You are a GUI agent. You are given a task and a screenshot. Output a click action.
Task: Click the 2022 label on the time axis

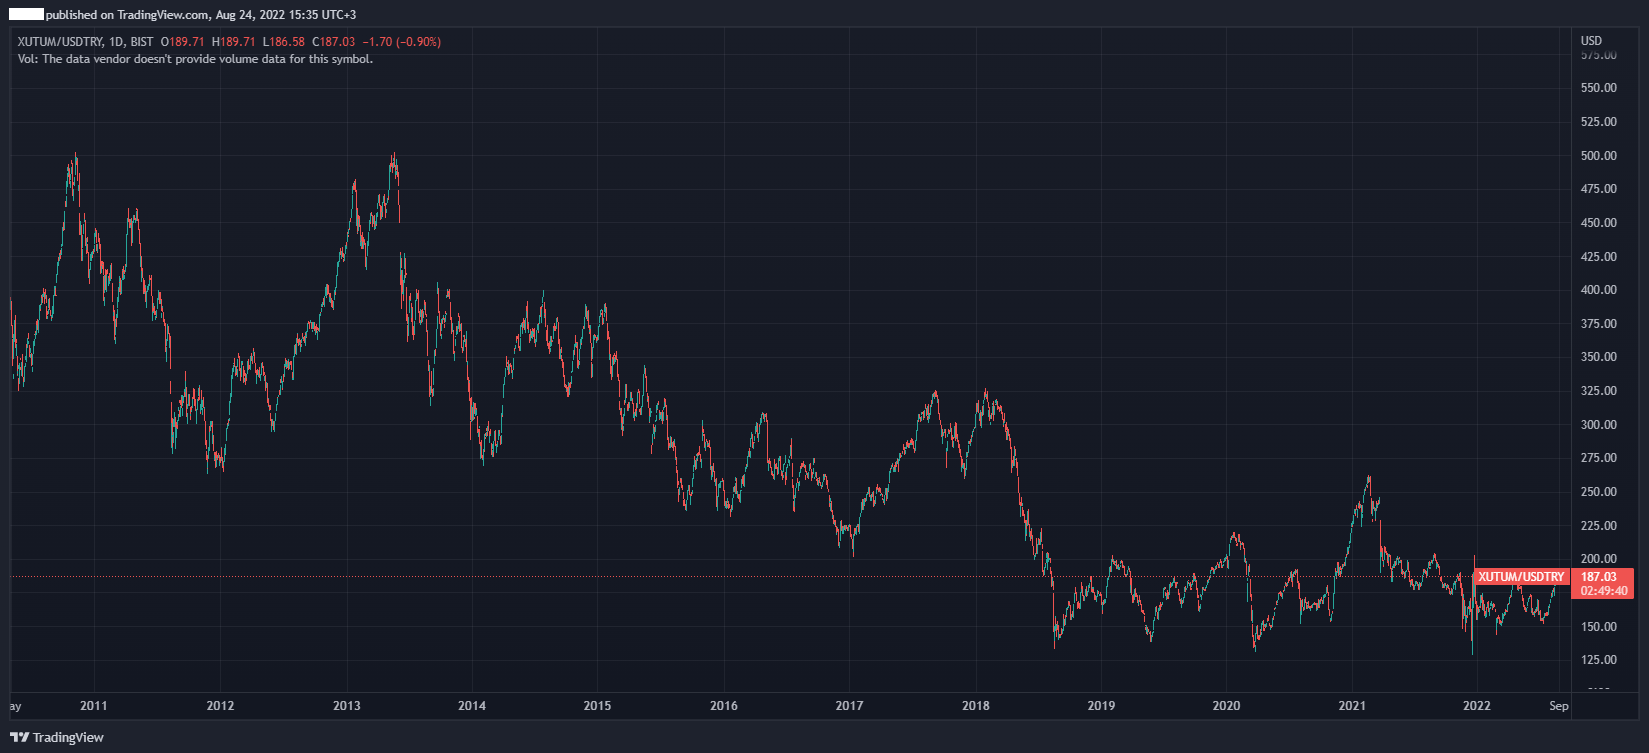click(x=1476, y=706)
